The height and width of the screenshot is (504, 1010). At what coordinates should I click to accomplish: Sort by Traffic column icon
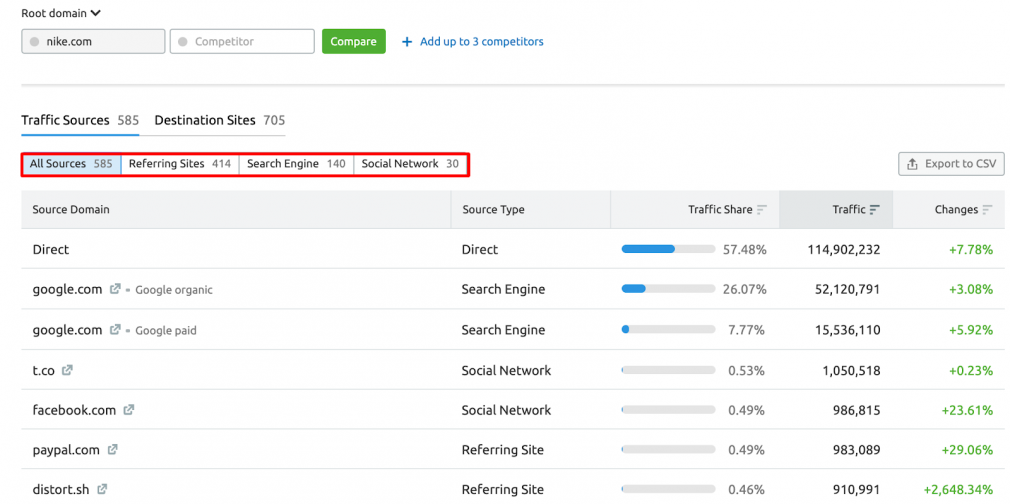[x=875, y=209]
